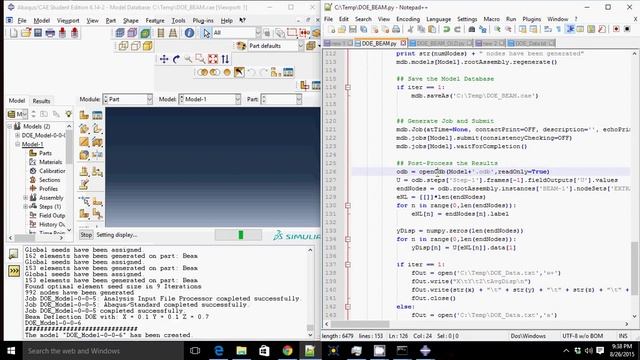The image size is (640, 360).
Task: Open Notepad++ Macro menu
Action: point(491,19)
